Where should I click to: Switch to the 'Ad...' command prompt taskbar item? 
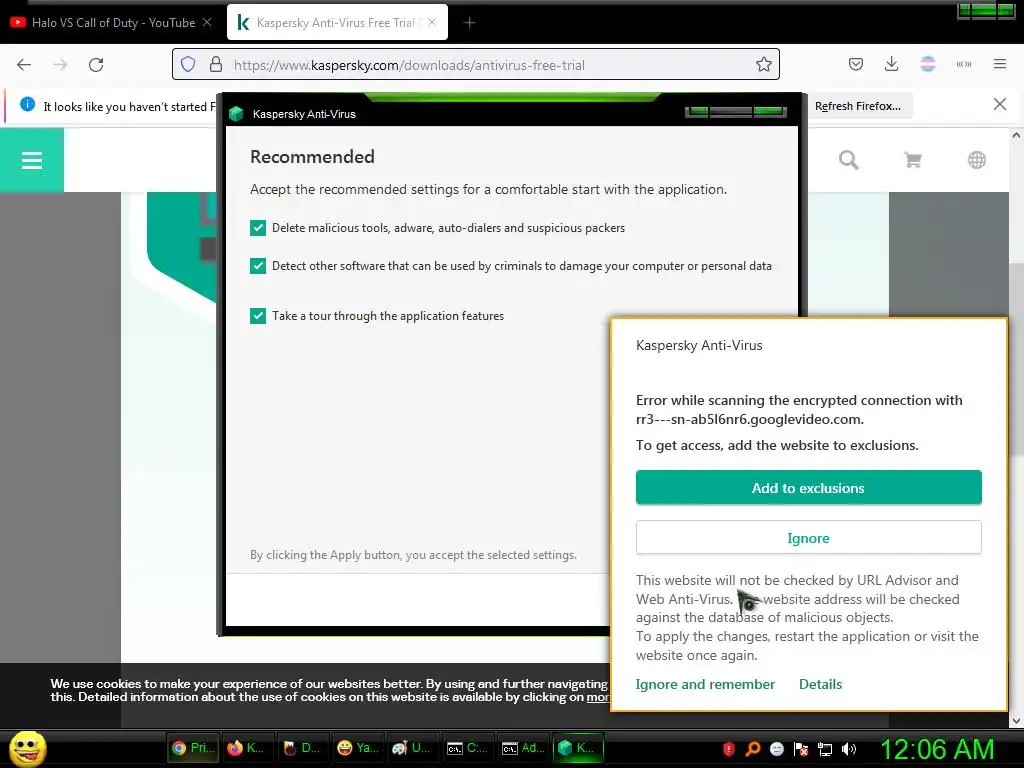pyautogui.click(x=523, y=748)
